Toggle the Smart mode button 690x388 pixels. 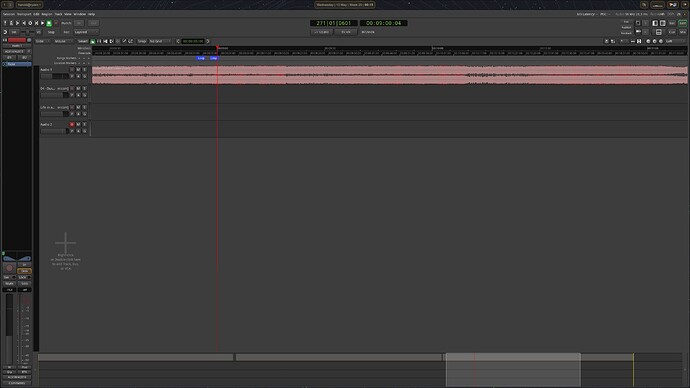coord(83,41)
